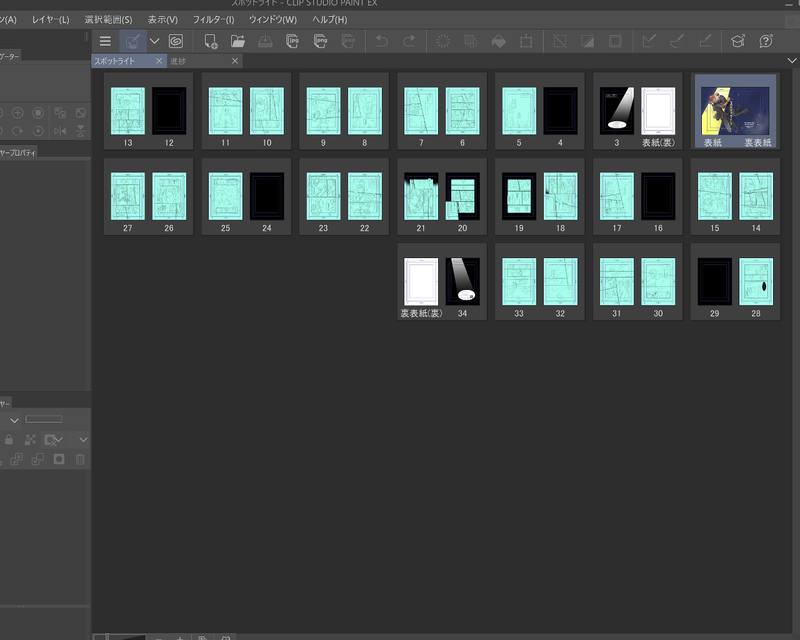
Task: Click Navigator reset rotation icon
Action: 38,131
